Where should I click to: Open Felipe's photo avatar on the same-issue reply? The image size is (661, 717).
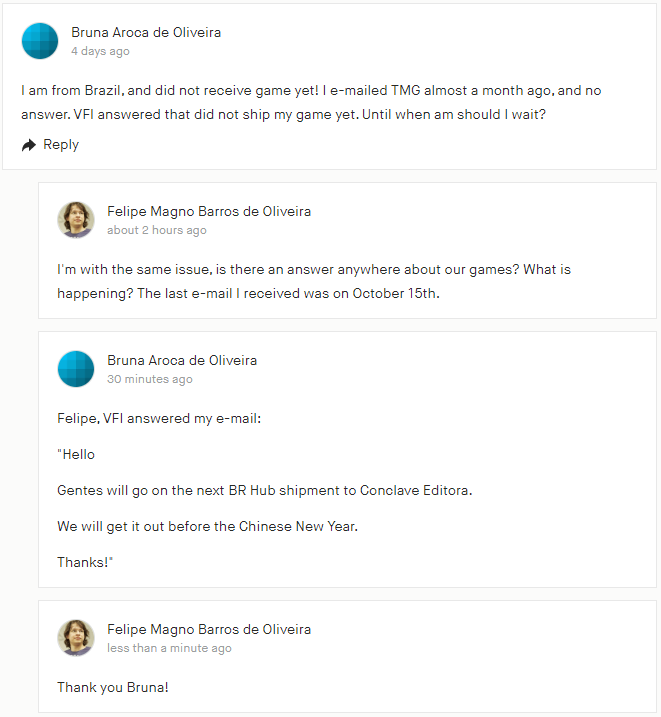[76, 220]
